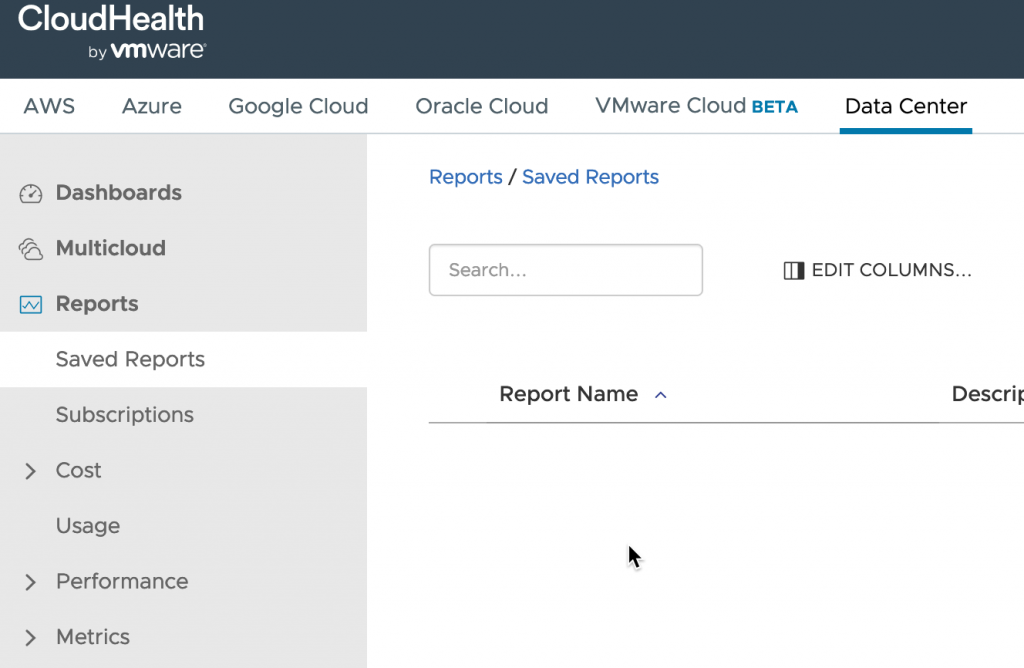Toggle Report Name sort order ascending arrow

point(660,395)
